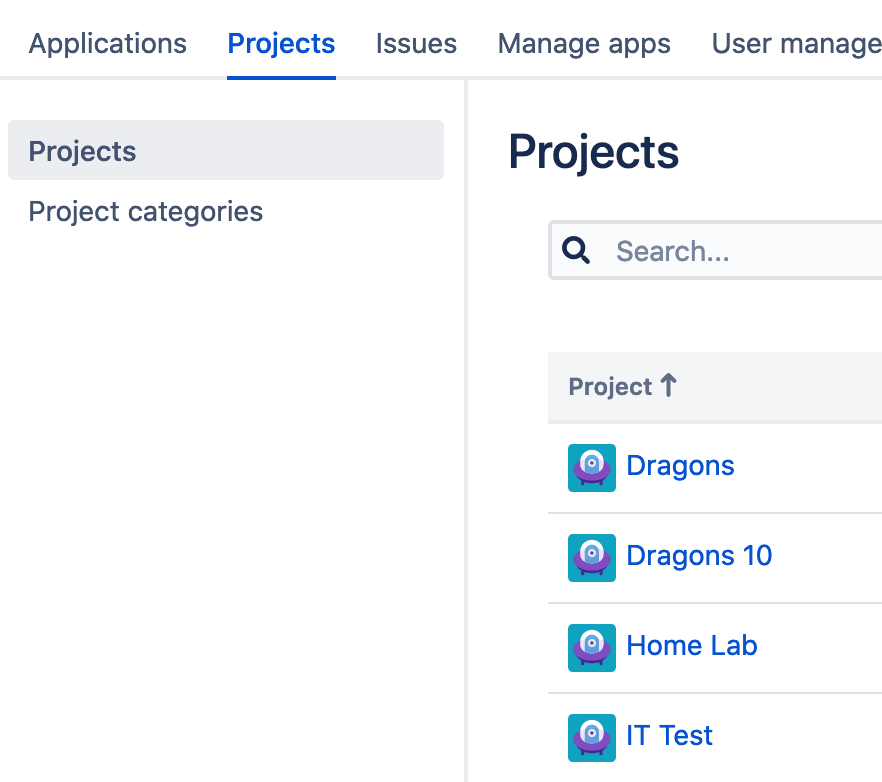Viewport: 882px width, 782px height.
Task: Click the Home Lab project avatar icon
Action: point(591,647)
